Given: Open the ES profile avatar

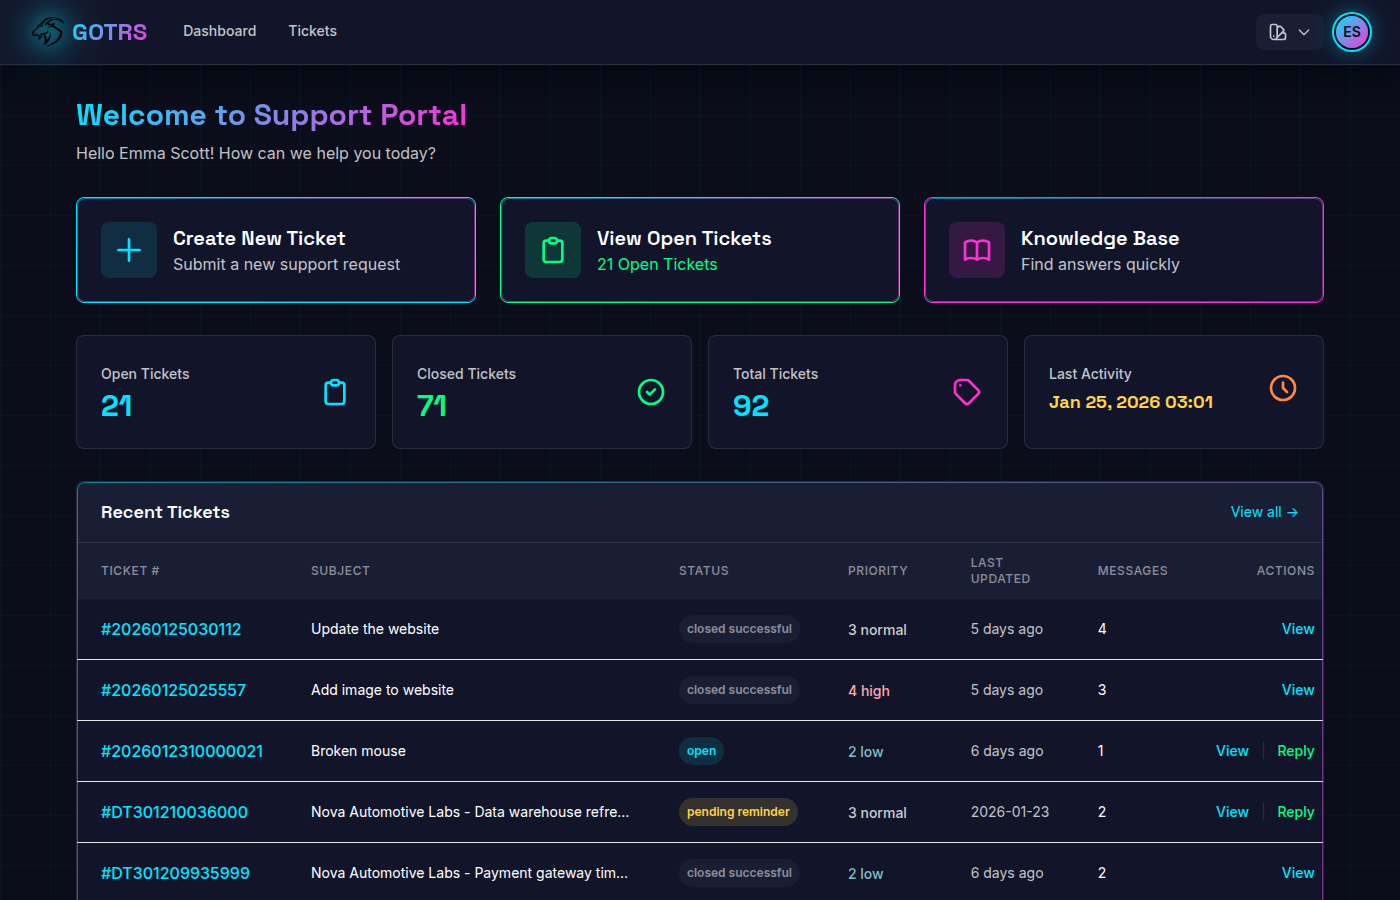Looking at the screenshot, I should 1351,31.
